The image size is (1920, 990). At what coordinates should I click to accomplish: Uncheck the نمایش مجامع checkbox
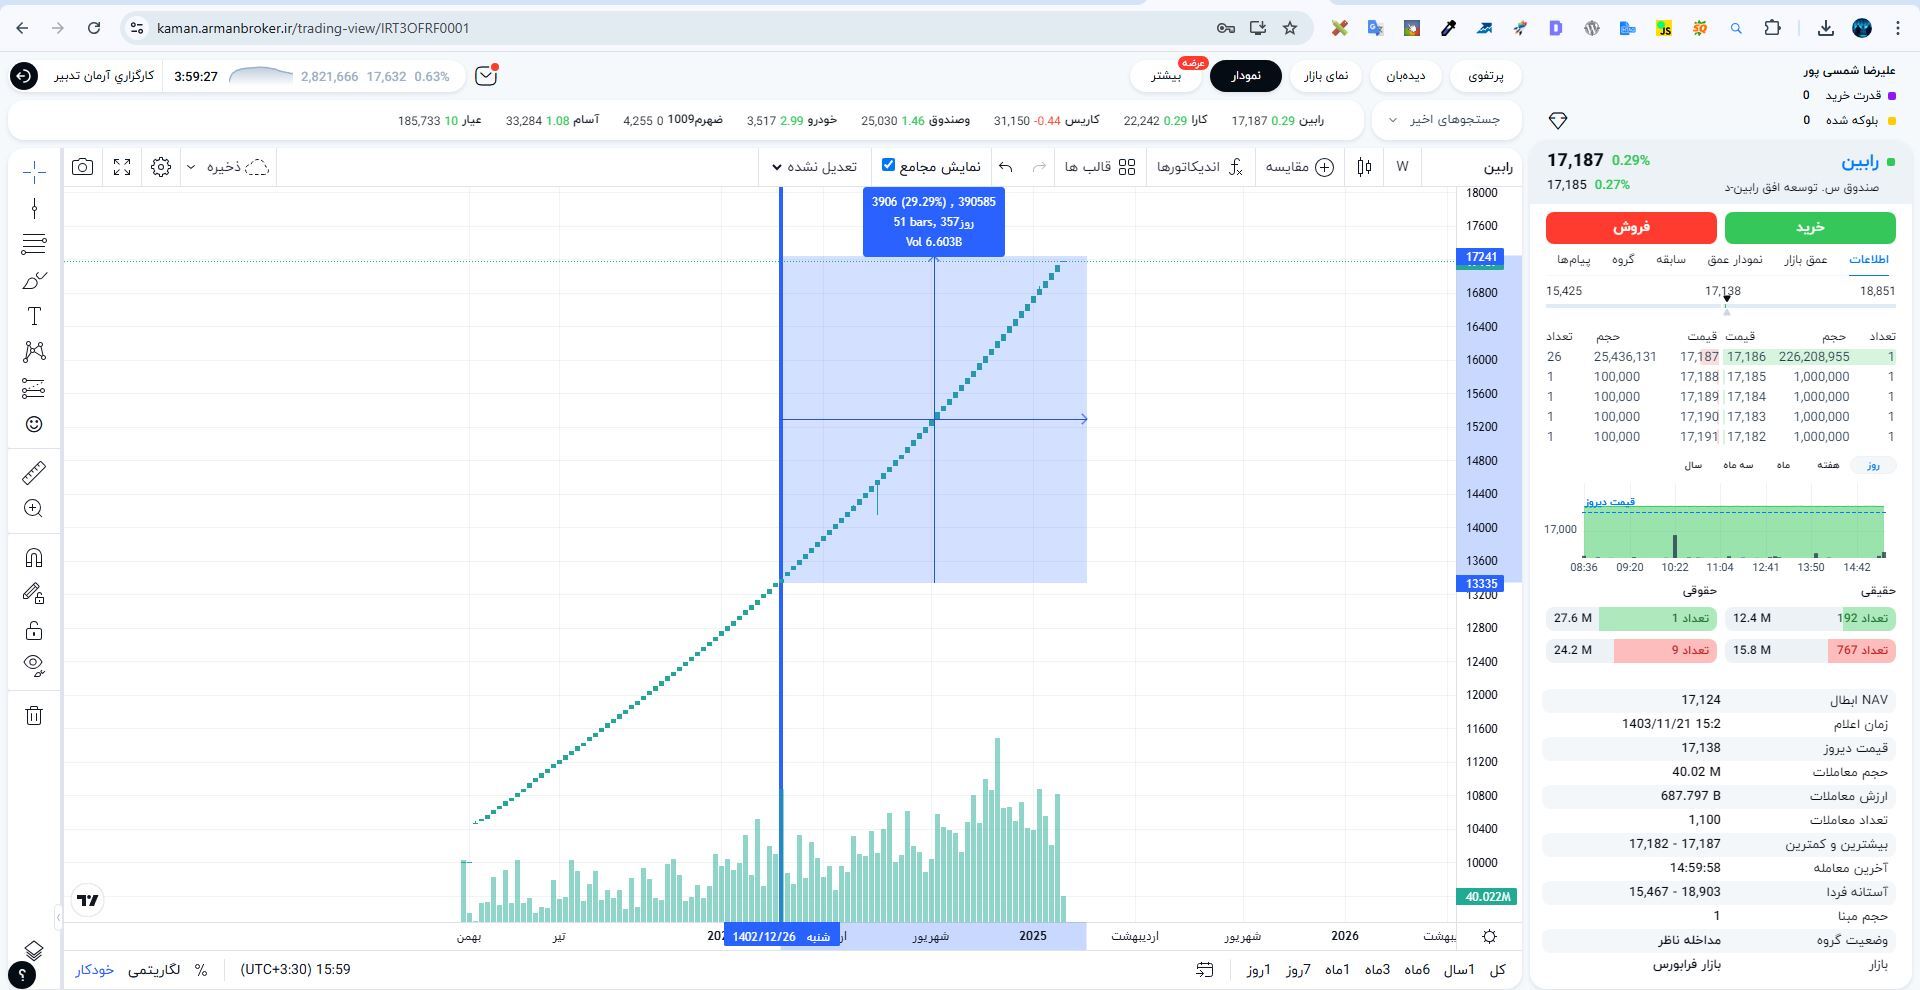pyautogui.click(x=888, y=165)
